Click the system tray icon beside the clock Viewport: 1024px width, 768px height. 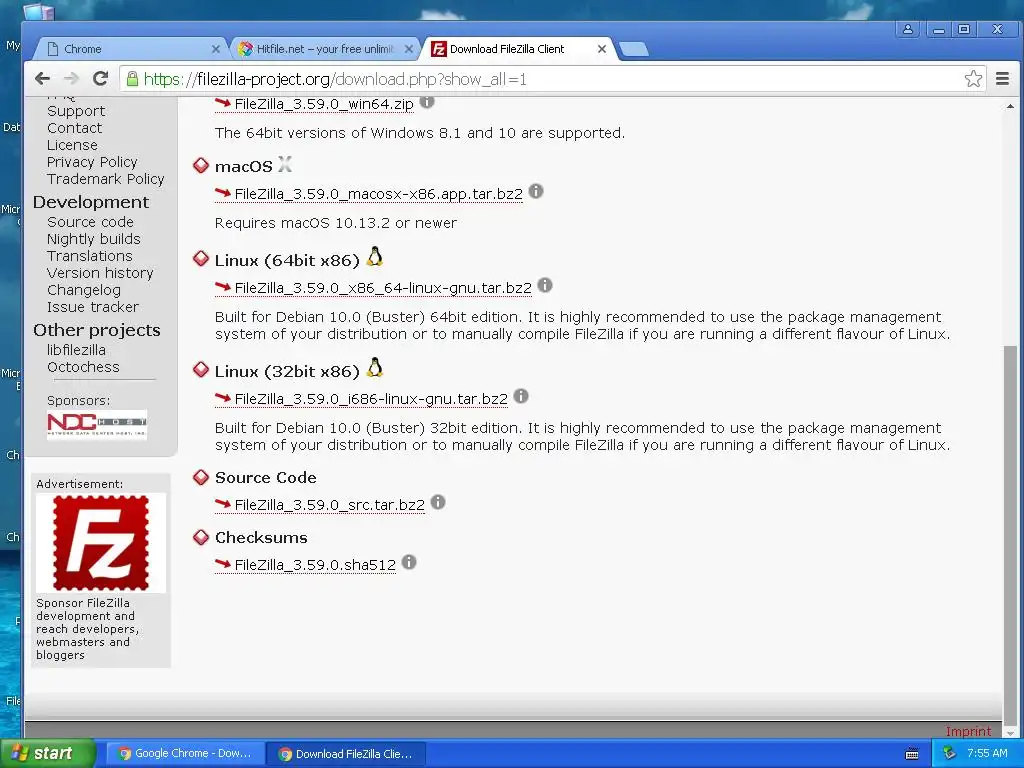(x=949, y=754)
